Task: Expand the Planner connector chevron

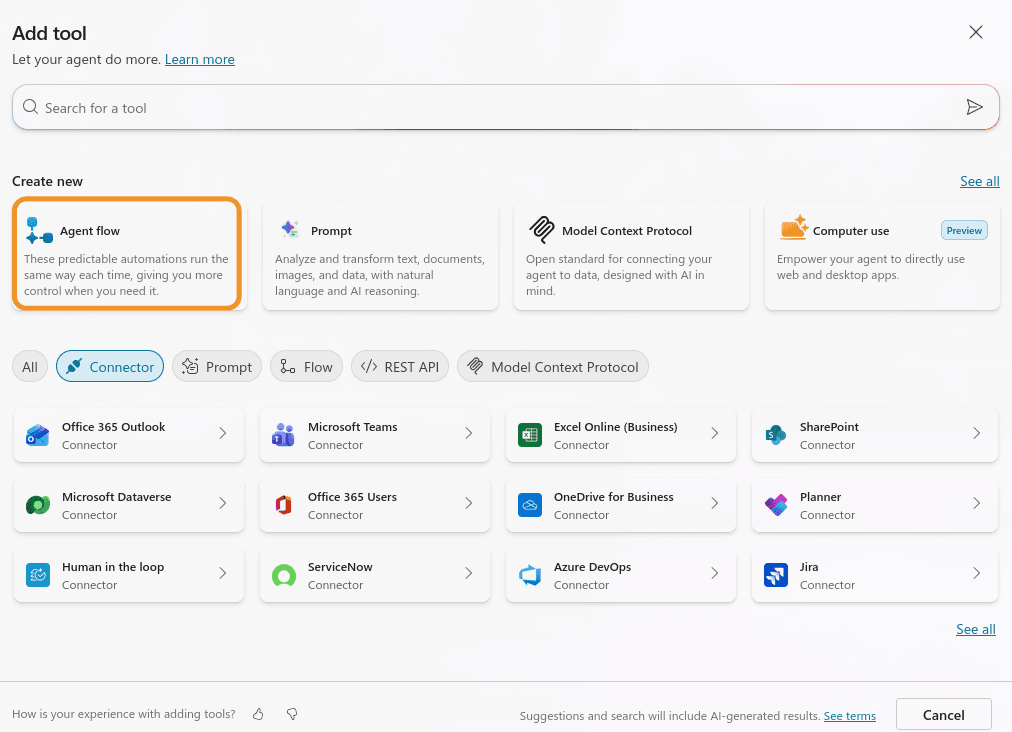Action: tap(976, 504)
